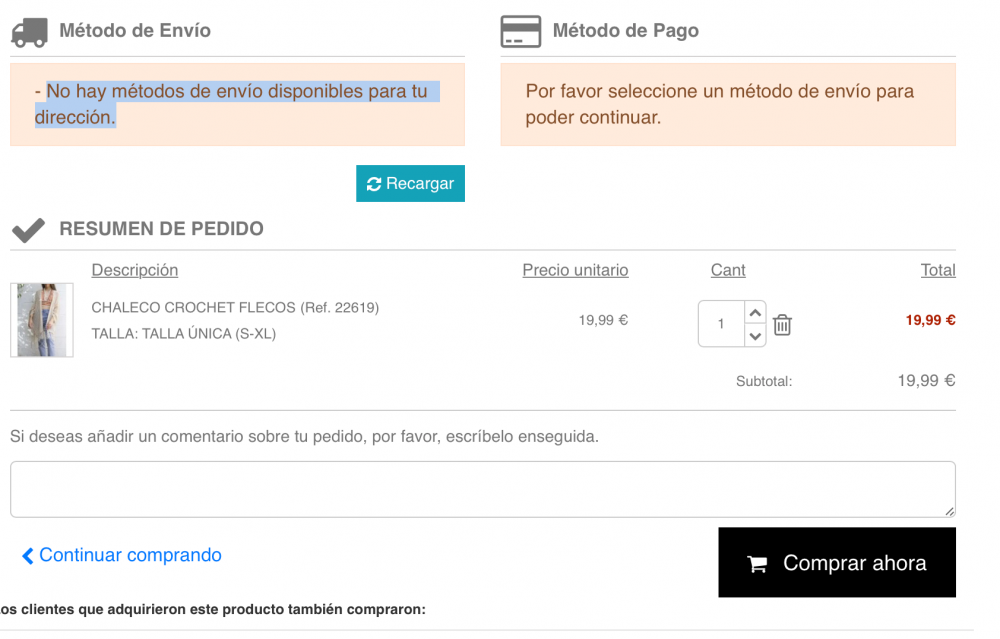Viewport: 1000px width, 639px height.
Task: Click the Precio unitario column header
Action: pos(575,270)
